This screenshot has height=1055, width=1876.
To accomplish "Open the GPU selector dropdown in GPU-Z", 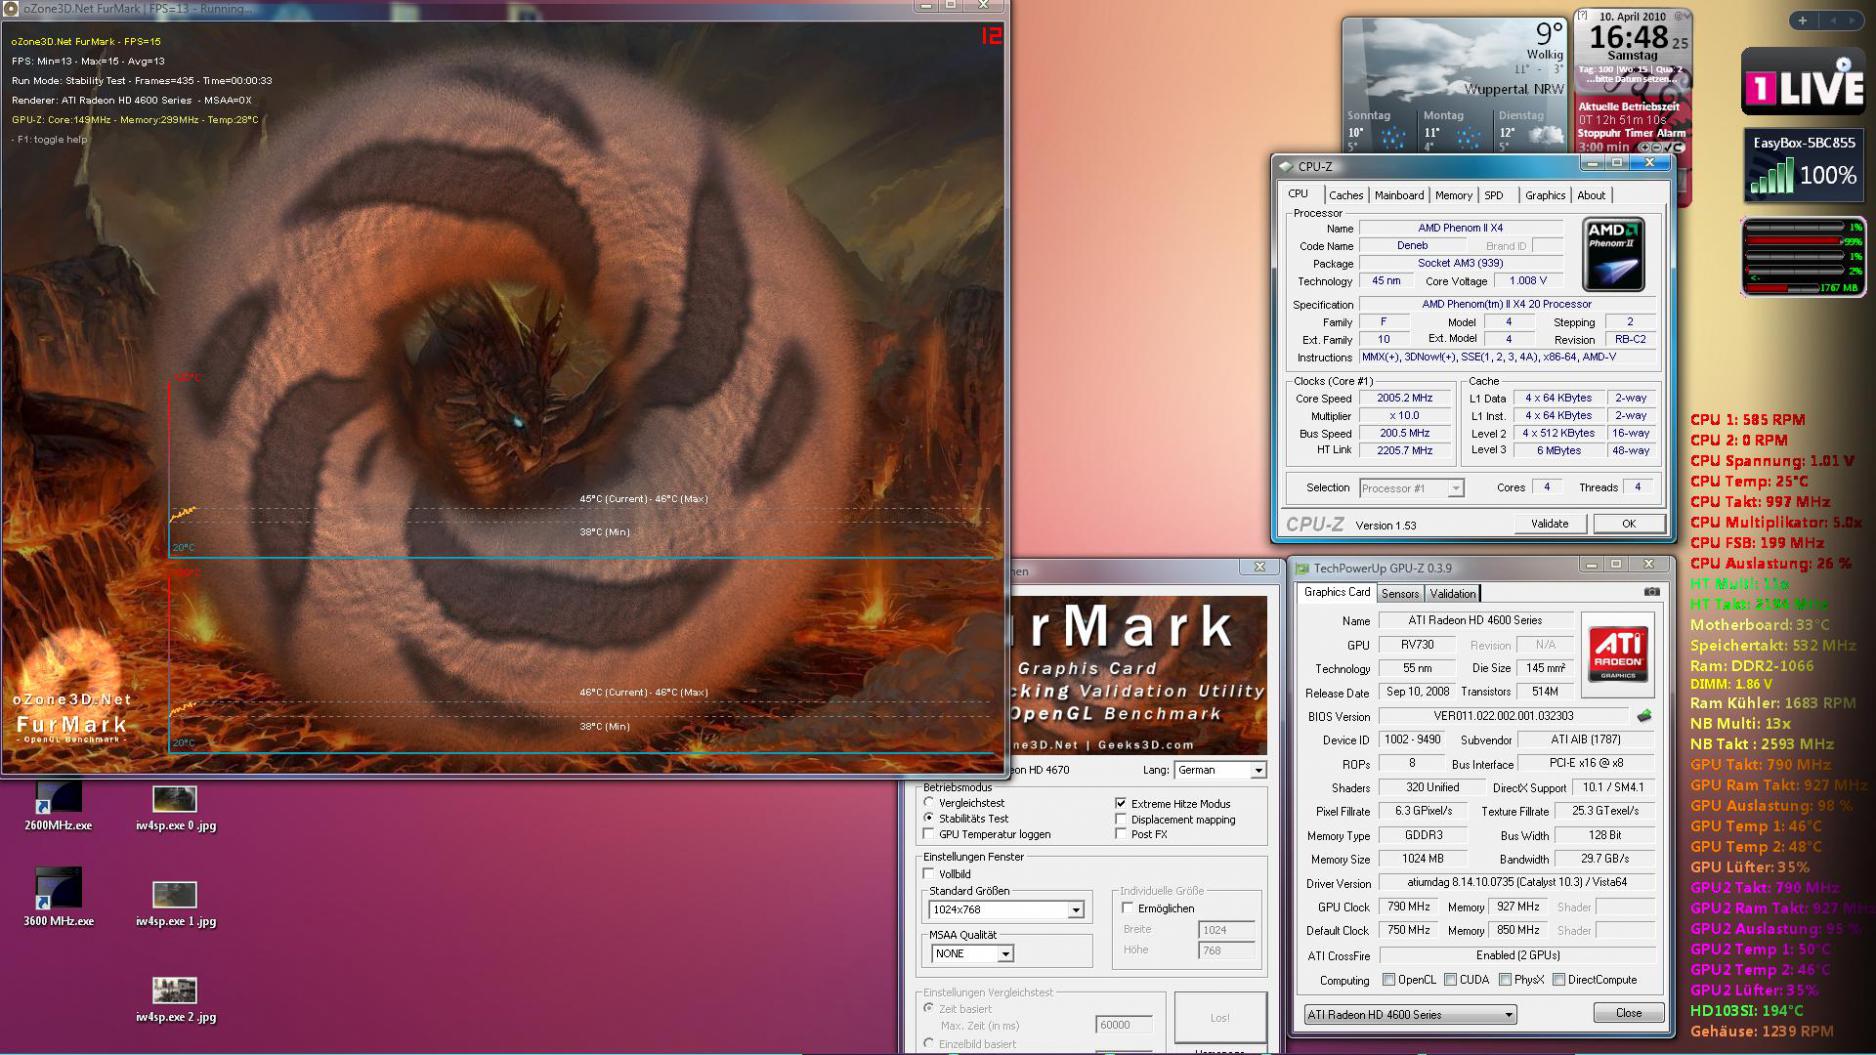I will pos(1410,1014).
